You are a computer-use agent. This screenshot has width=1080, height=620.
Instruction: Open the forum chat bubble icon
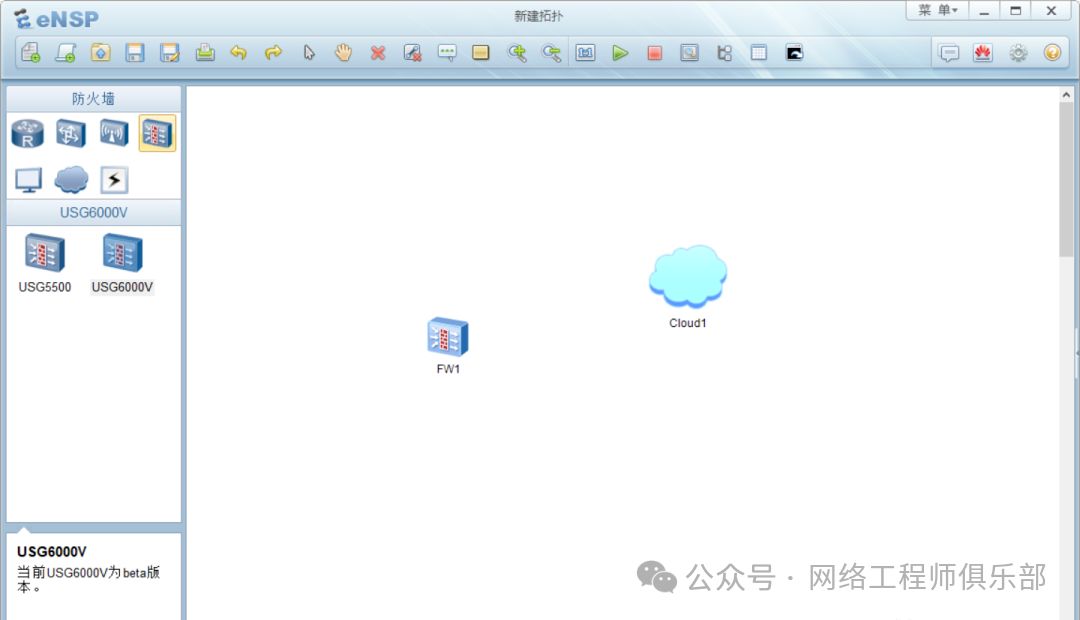[949, 52]
